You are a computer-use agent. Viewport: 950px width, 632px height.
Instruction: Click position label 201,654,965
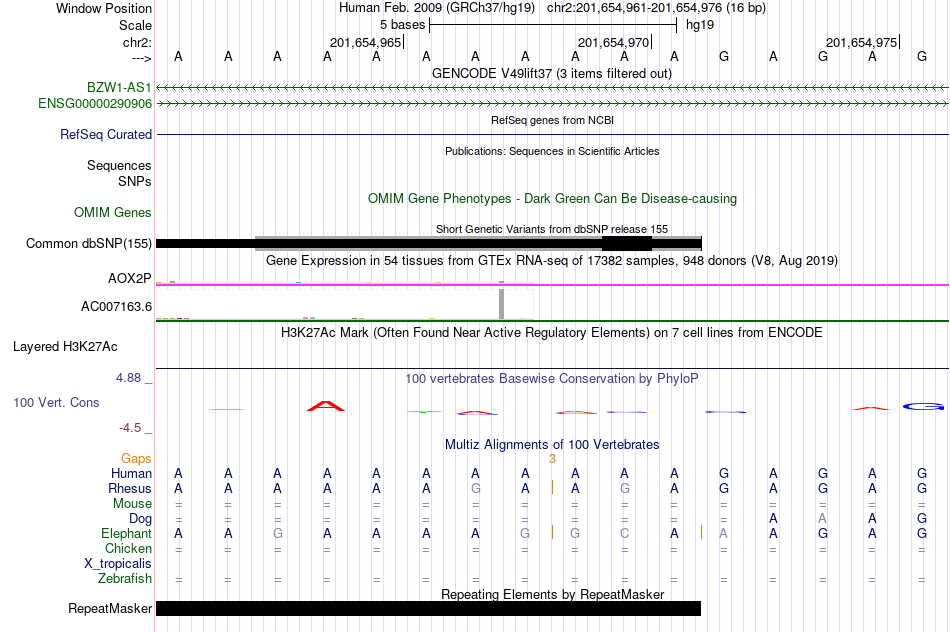365,43
